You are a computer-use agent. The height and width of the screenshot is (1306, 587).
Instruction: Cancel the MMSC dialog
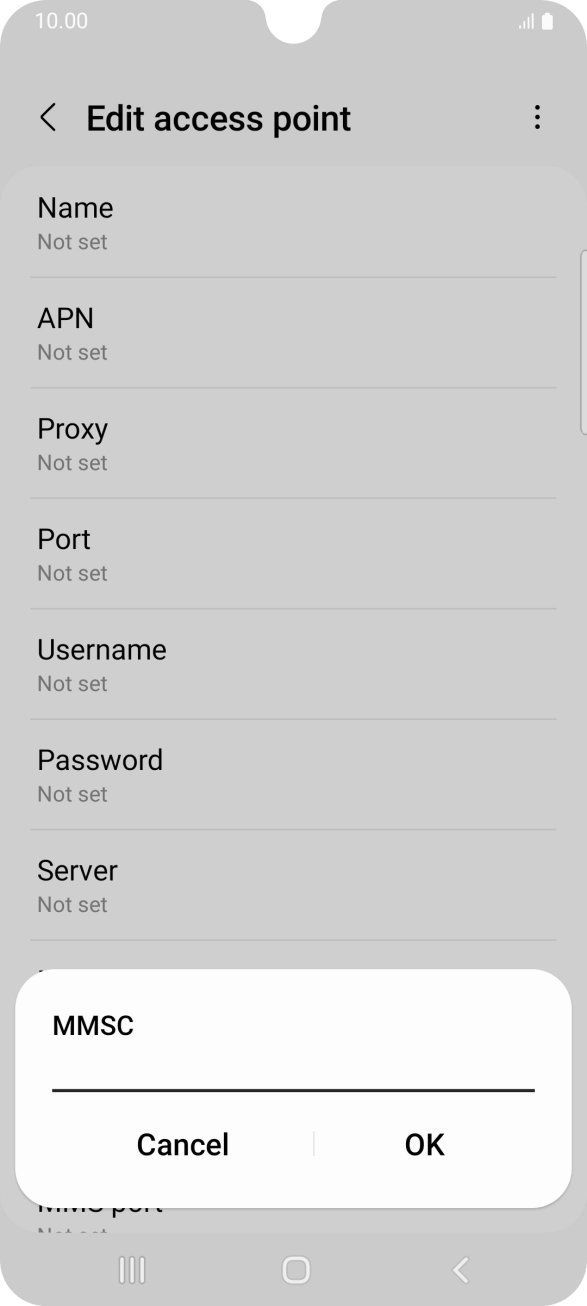tap(183, 1144)
